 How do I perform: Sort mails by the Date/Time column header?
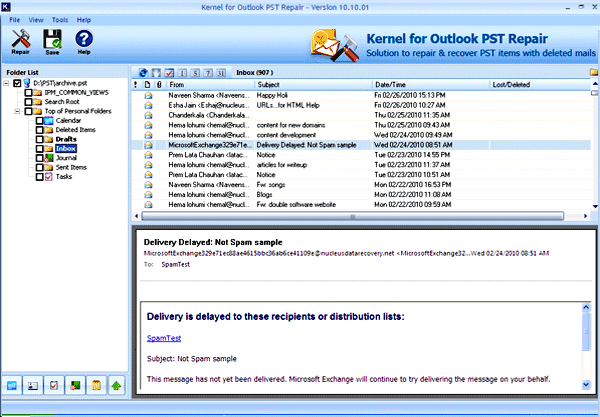[x=431, y=85]
